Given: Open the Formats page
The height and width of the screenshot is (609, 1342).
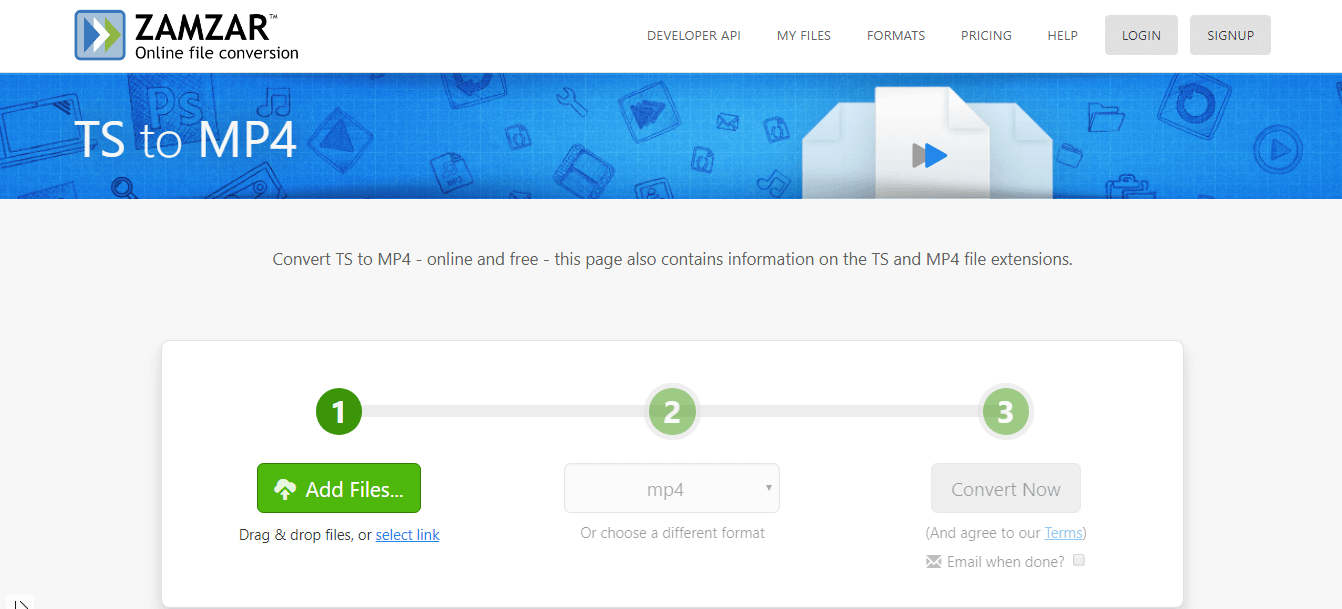Looking at the screenshot, I should click(895, 35).
